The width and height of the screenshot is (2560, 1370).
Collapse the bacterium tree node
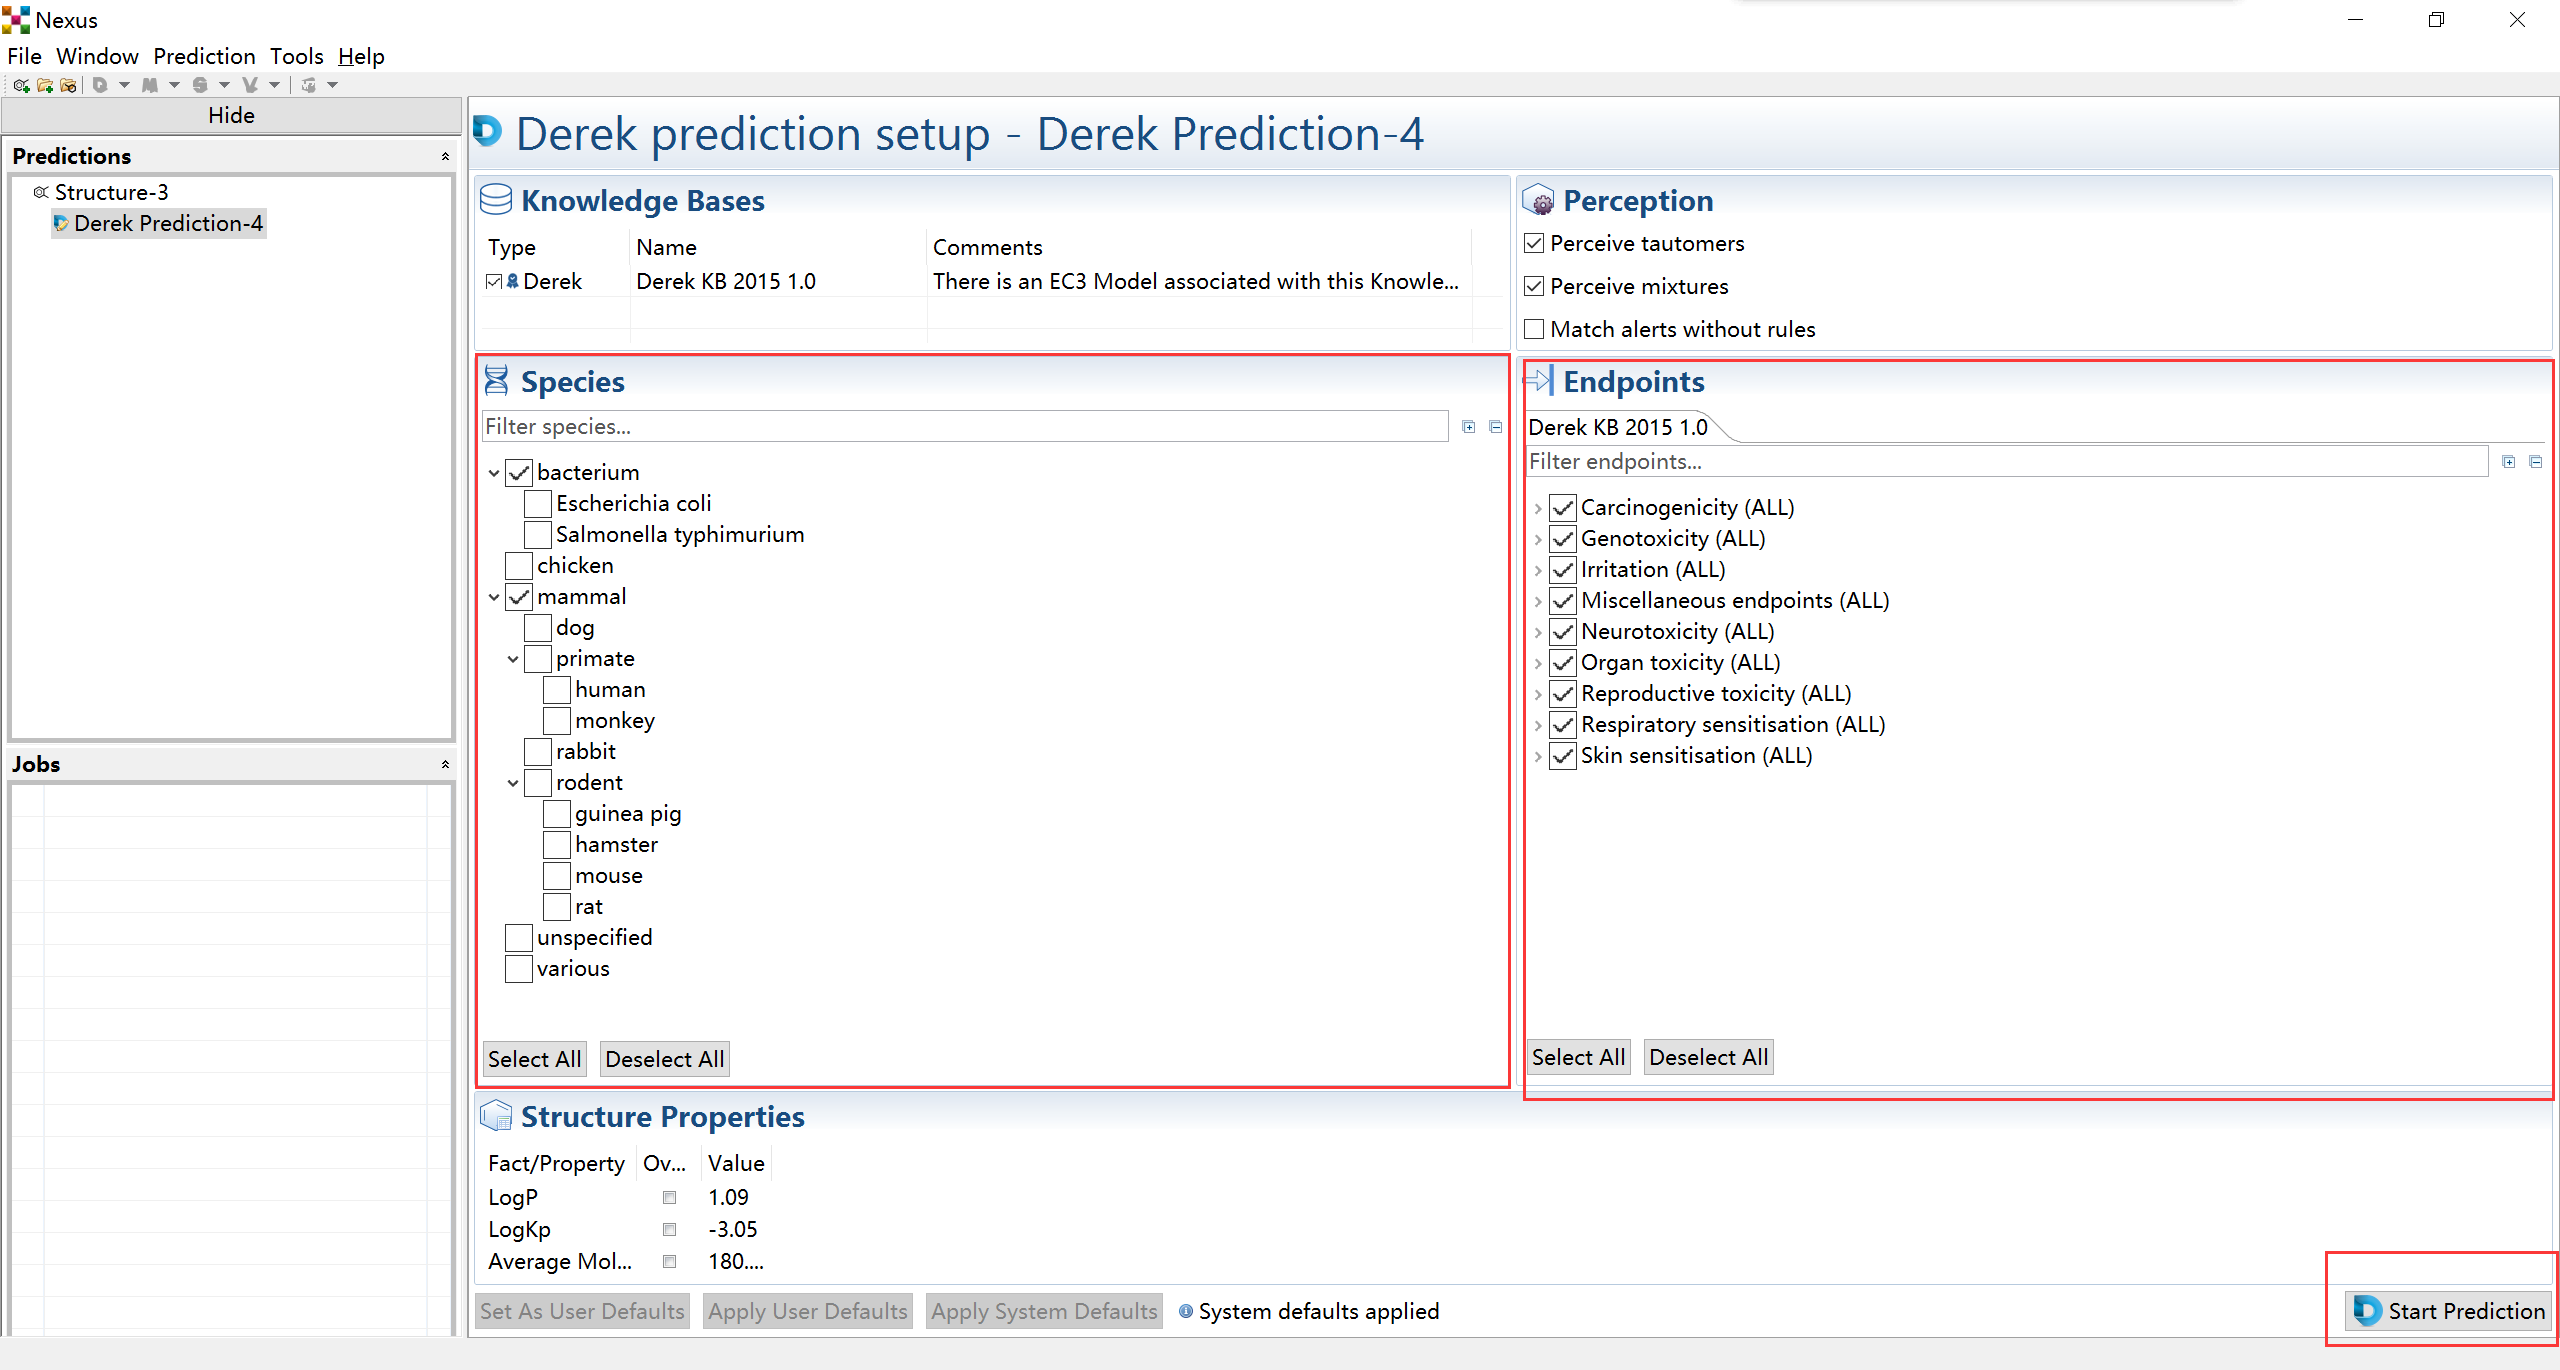click(x=494, y=473)
